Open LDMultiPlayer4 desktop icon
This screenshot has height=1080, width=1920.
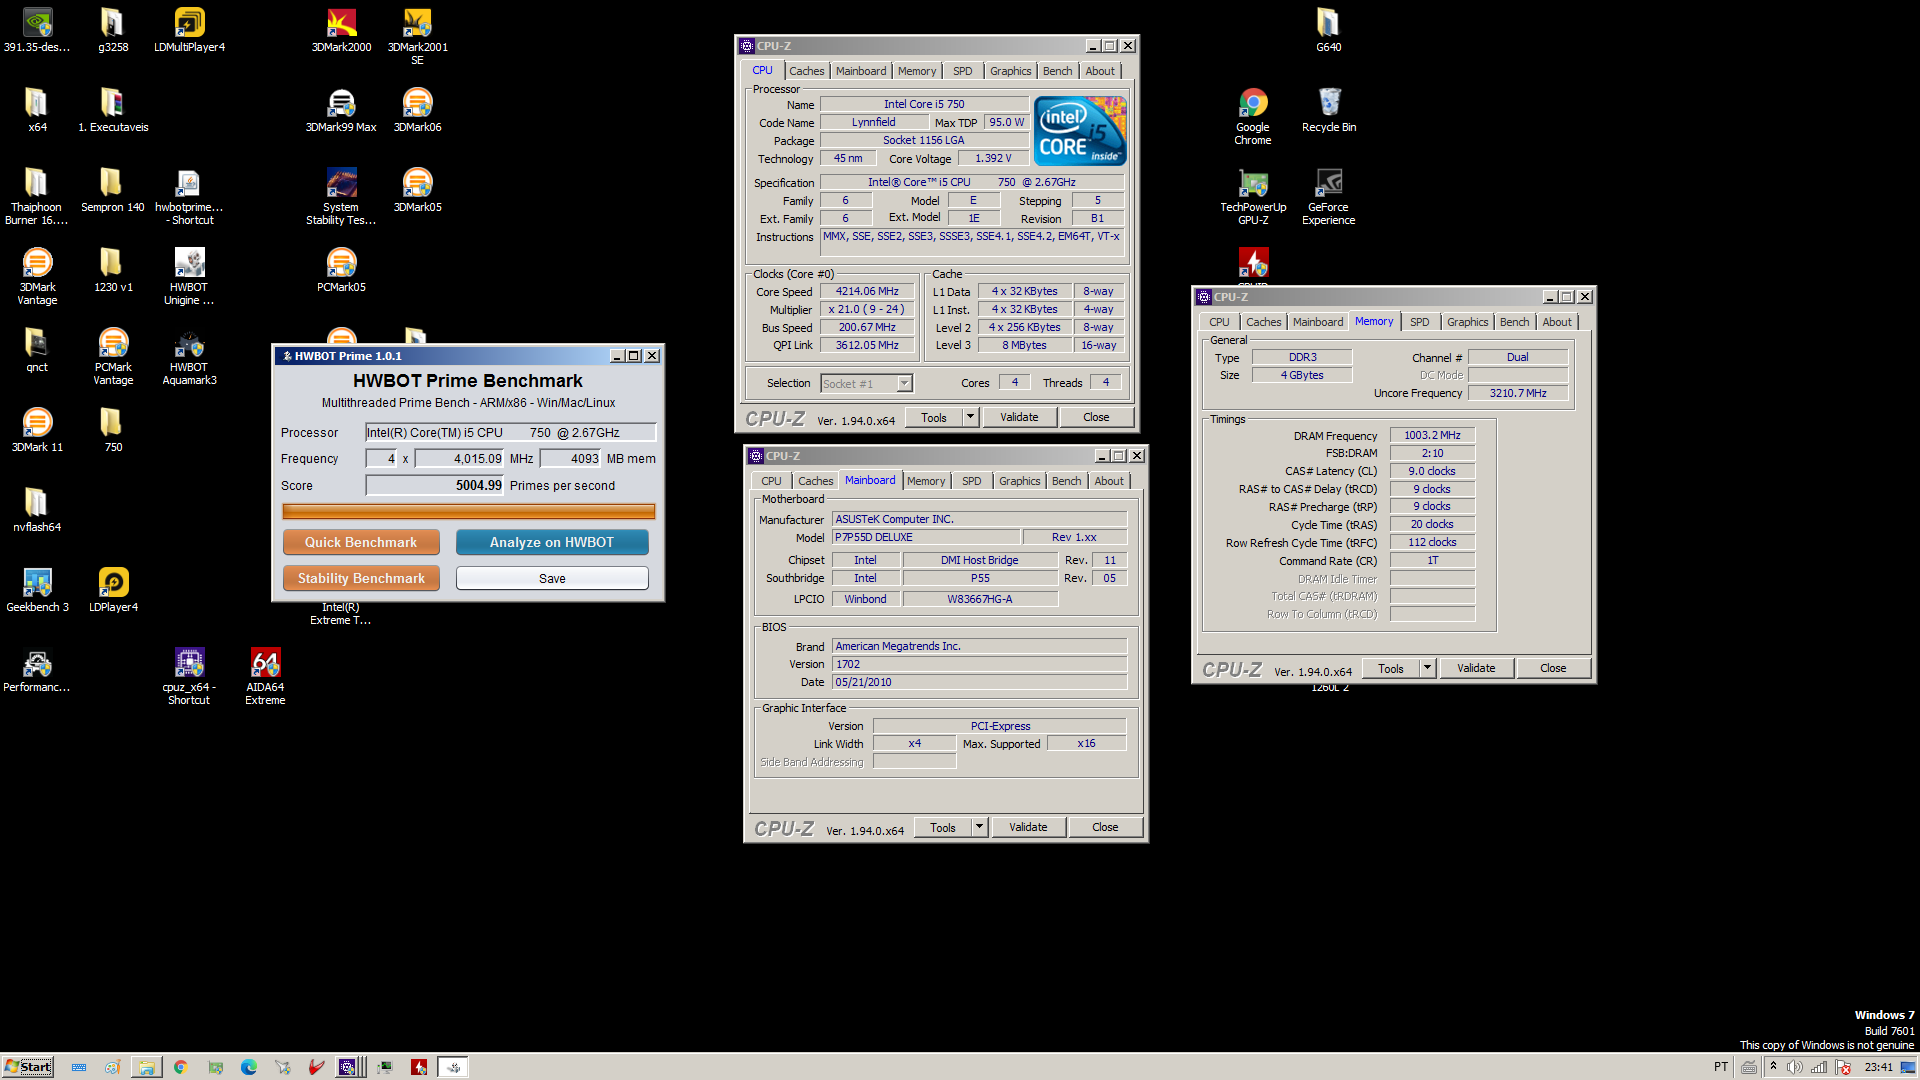tap(189, 30)
